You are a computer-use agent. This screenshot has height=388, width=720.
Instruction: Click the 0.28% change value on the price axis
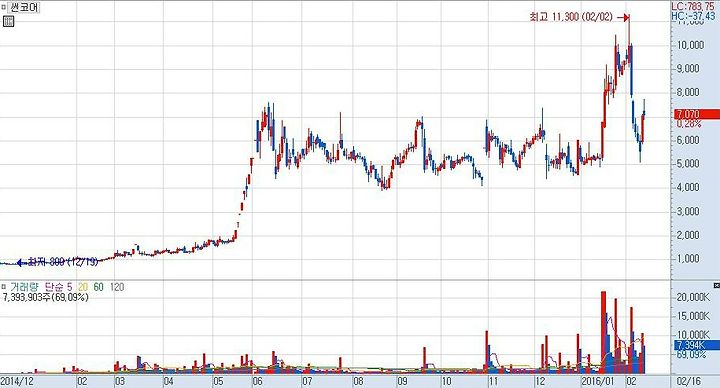point(688,124)
